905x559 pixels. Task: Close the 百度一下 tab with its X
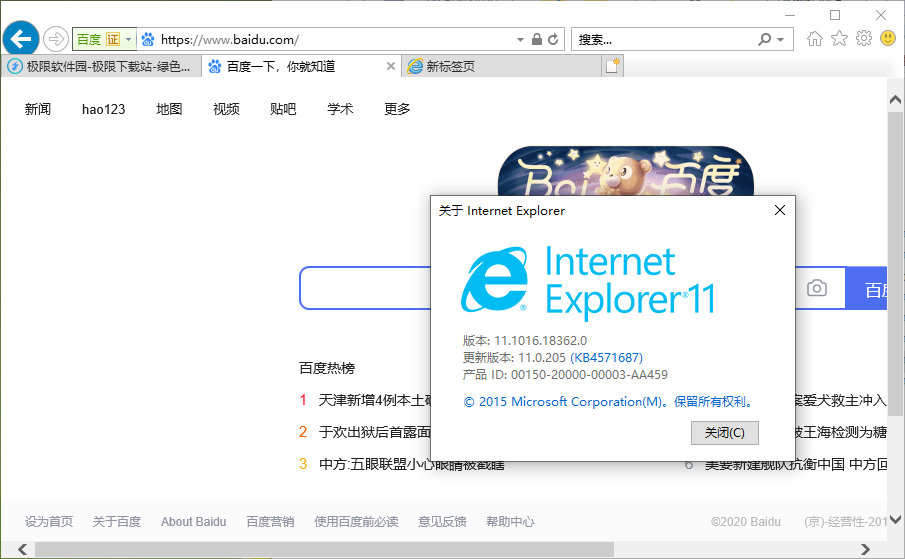point(391,66)
